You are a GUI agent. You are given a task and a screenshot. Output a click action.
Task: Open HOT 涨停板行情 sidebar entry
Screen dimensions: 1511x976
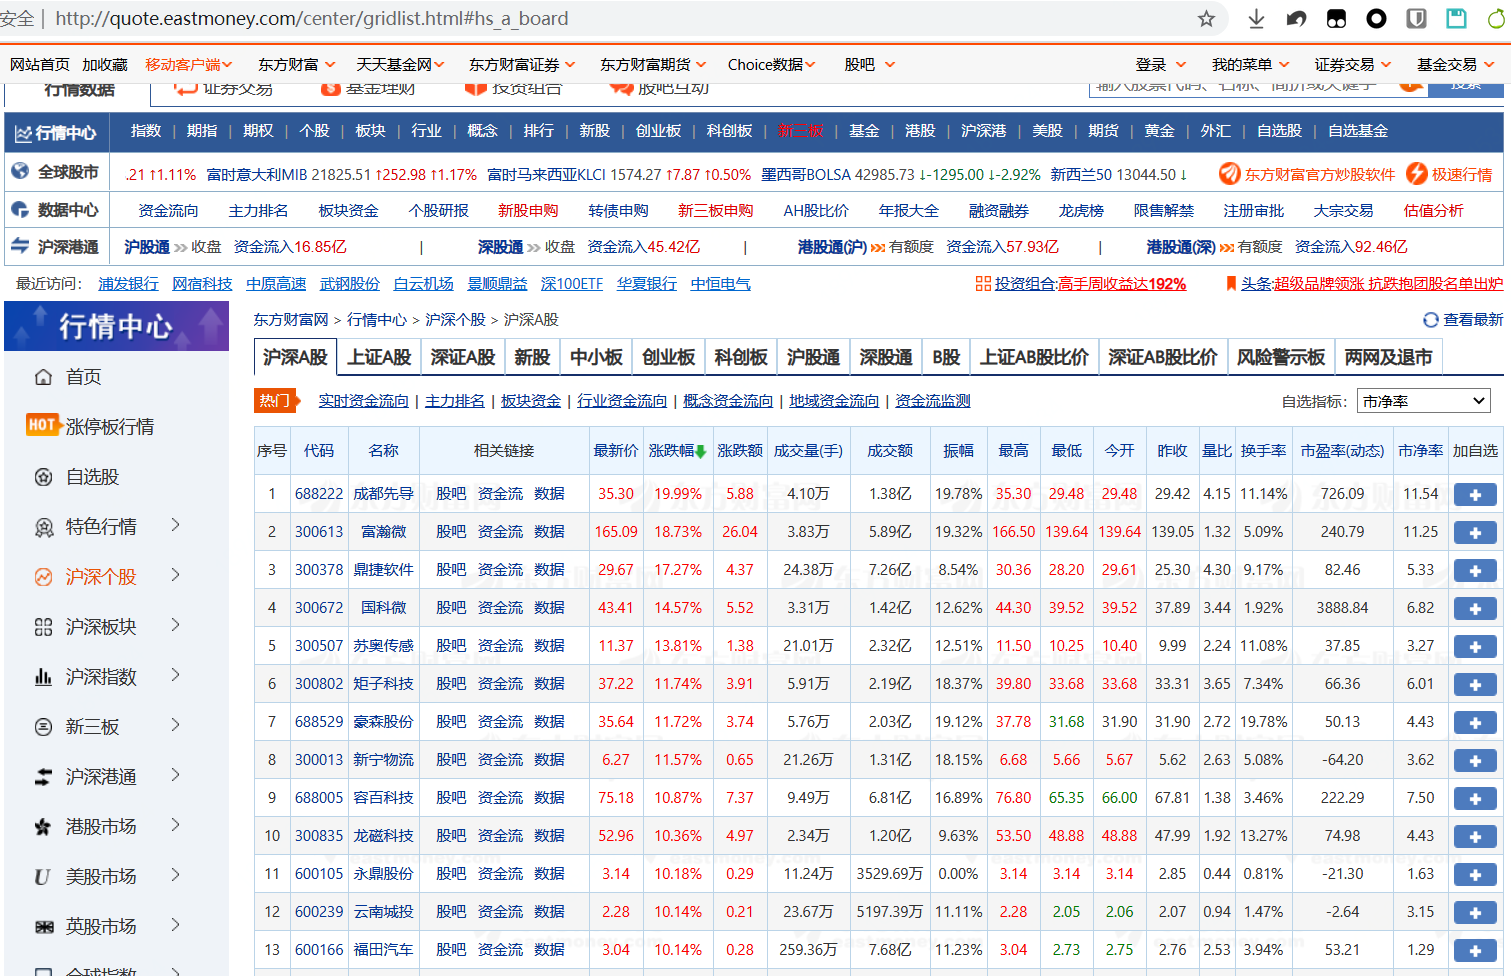tap(90, 426)
